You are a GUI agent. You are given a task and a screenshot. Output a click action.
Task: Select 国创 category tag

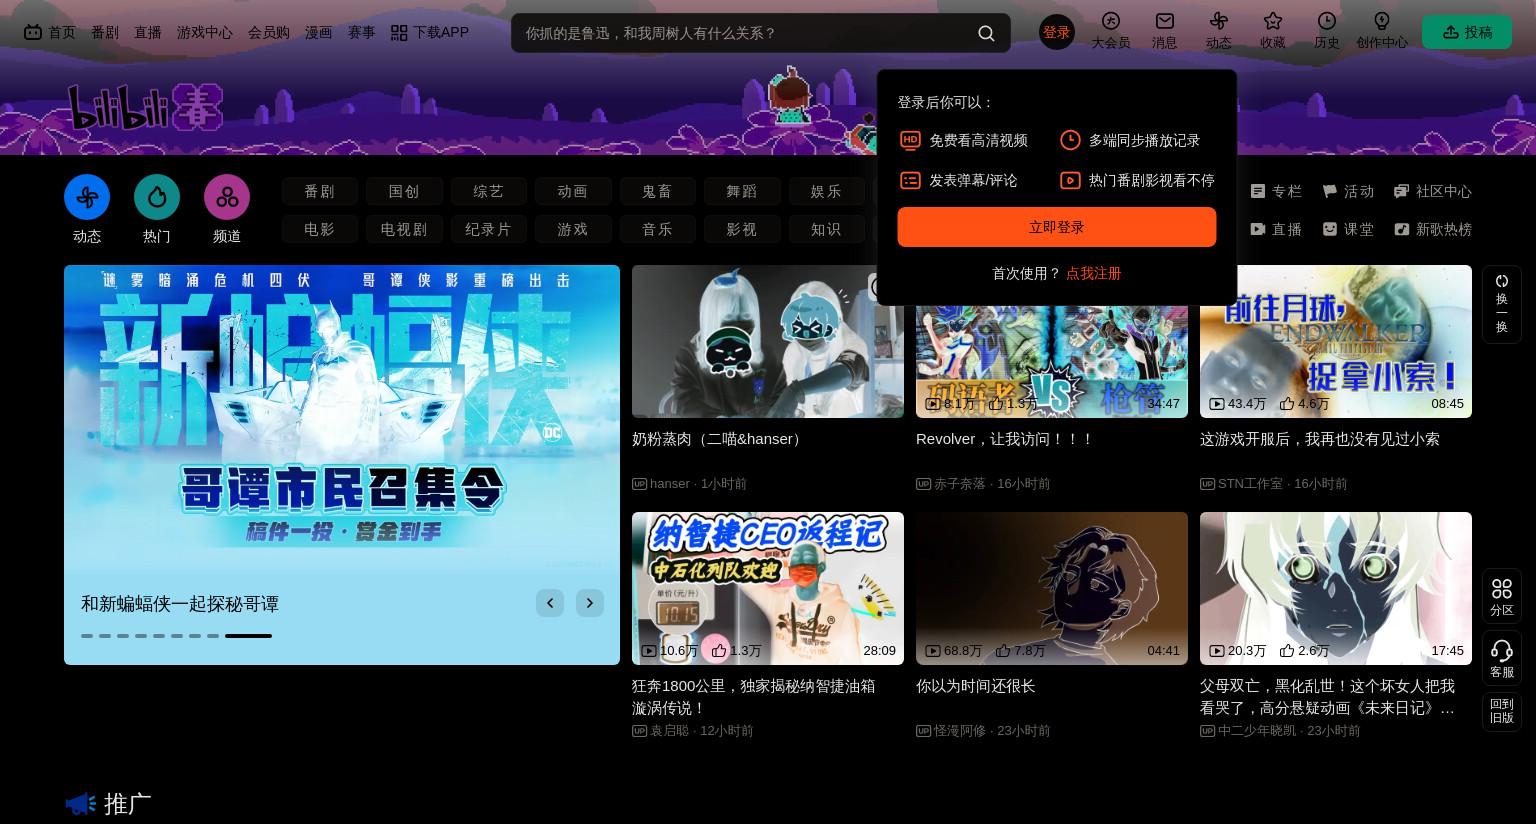click(x=404, y=191)
